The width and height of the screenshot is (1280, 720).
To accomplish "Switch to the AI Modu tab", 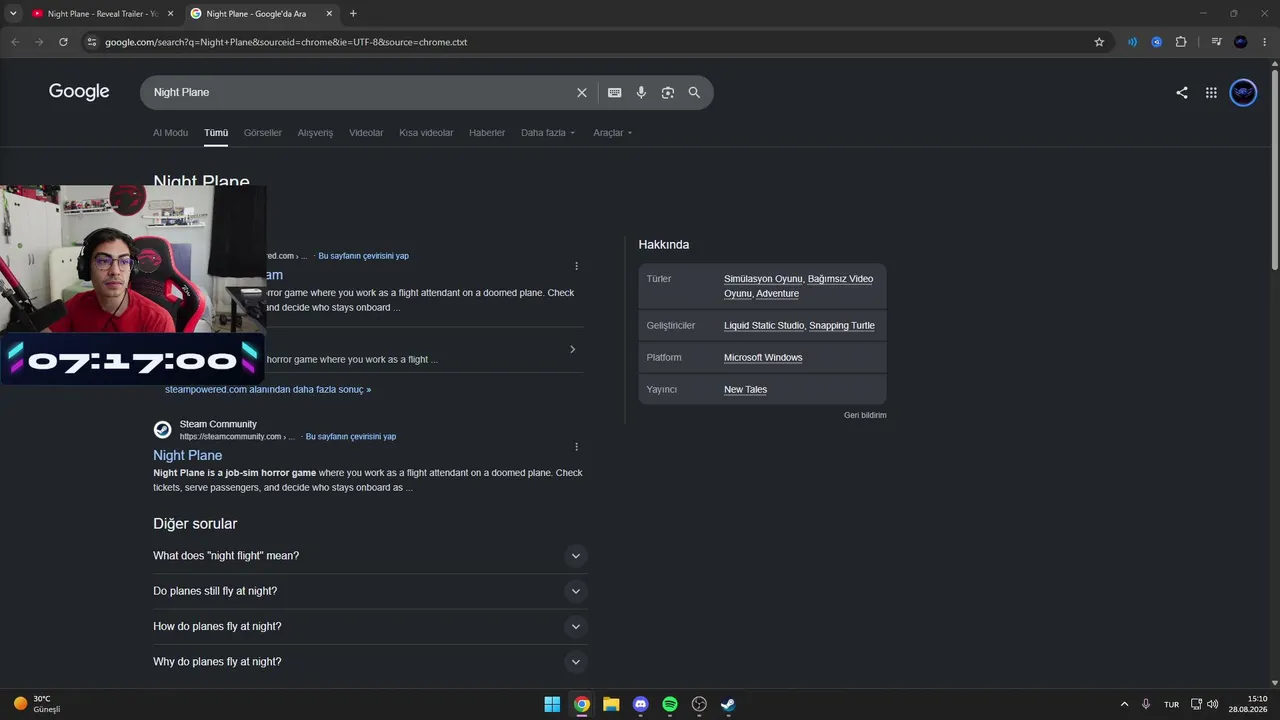I will pos(170,133).
